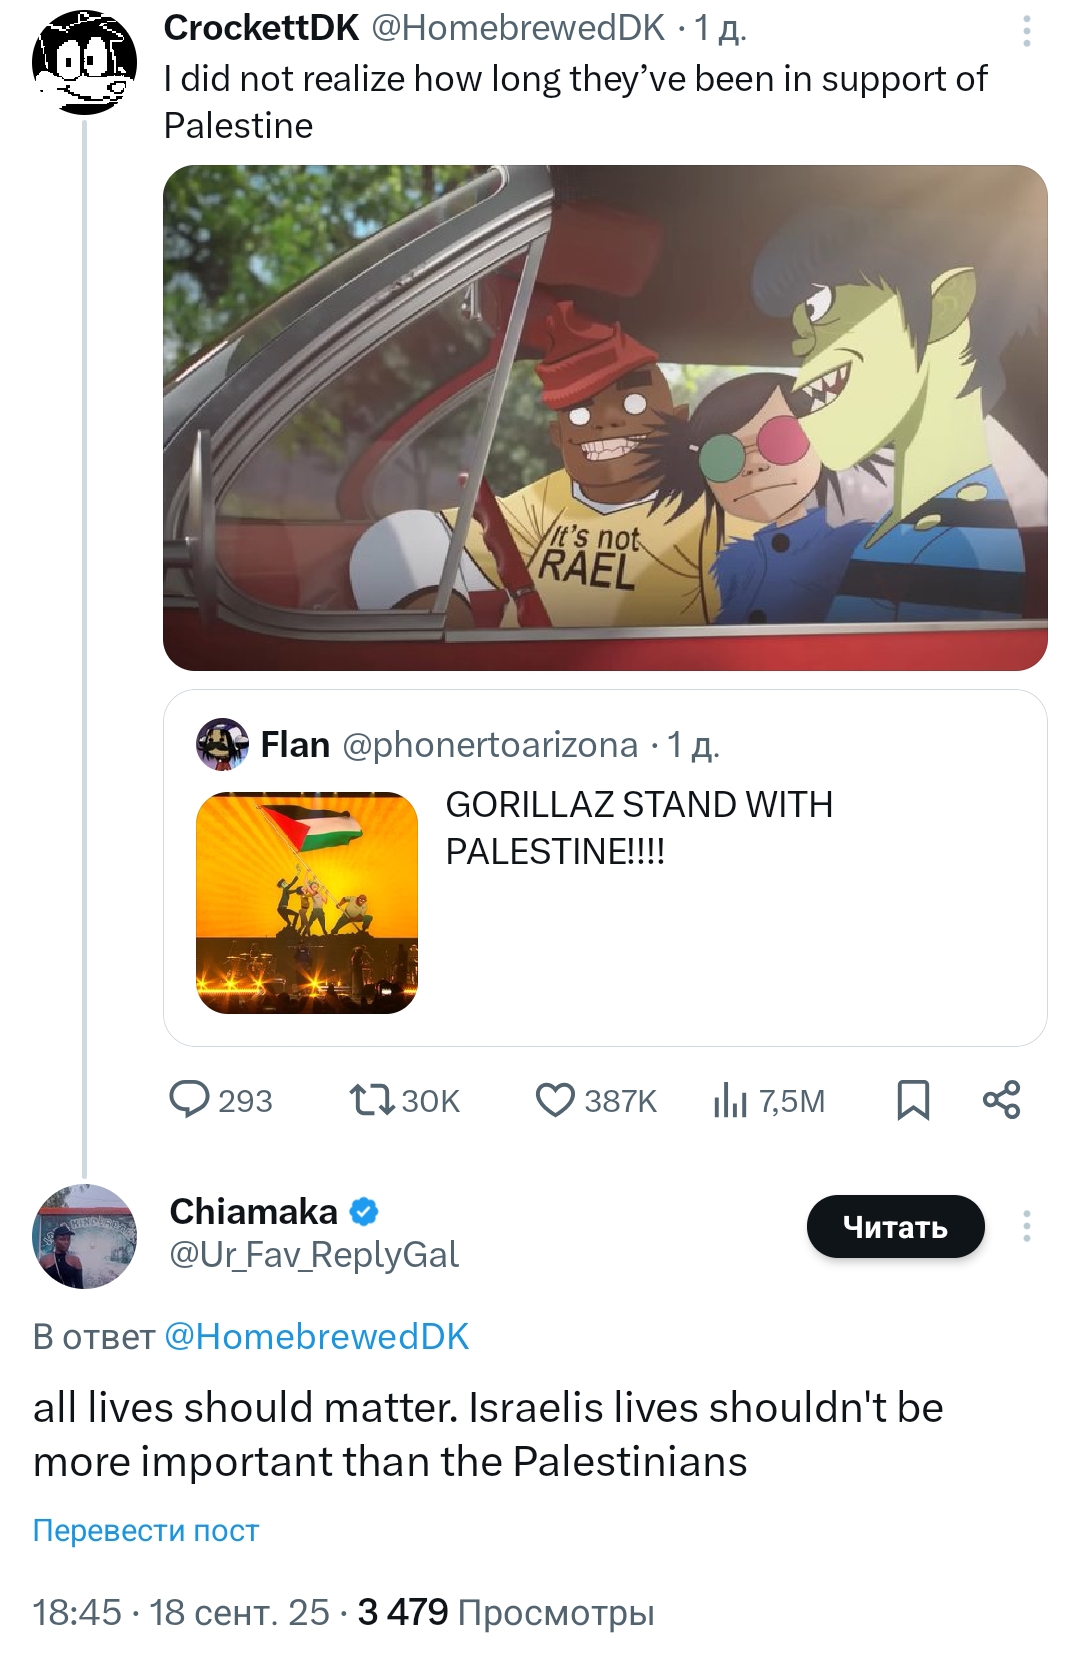The height and width of the screenshot is (1653, 1080).
Task: Click the reply comment icon
Action: point(189,1099)
